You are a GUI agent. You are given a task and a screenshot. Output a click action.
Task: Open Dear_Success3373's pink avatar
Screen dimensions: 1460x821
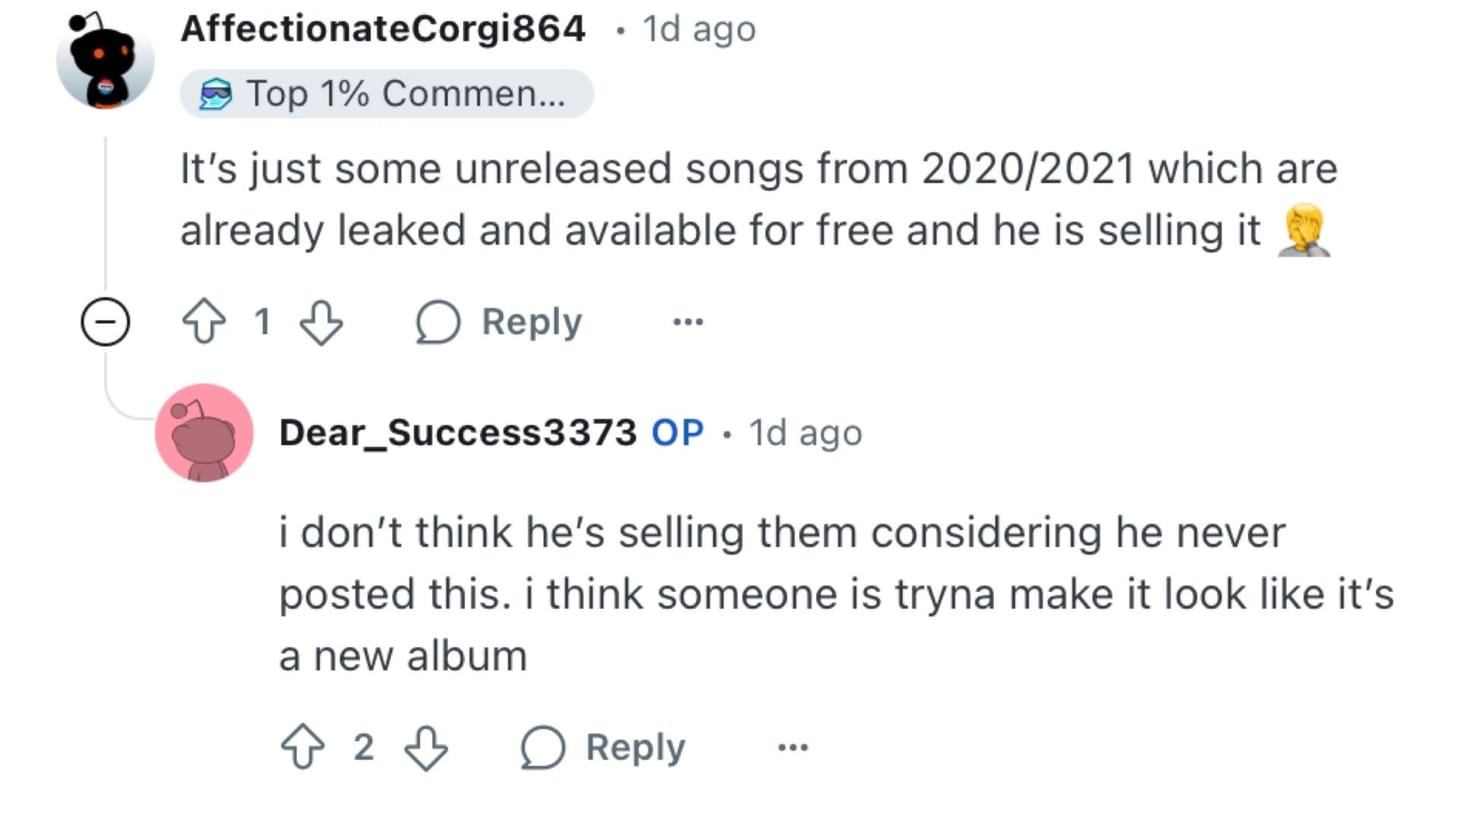point(204,433)
